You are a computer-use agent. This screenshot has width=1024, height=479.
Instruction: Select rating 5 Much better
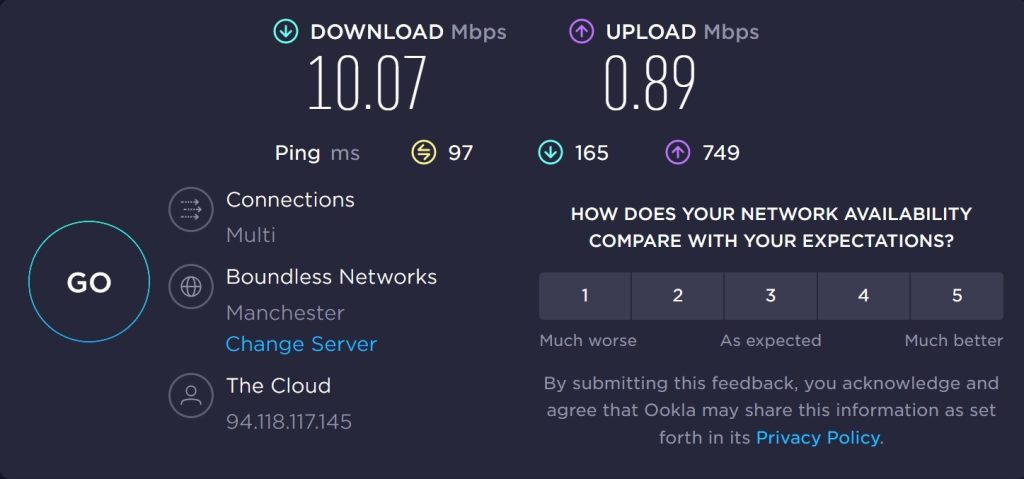tap(957, 296)
